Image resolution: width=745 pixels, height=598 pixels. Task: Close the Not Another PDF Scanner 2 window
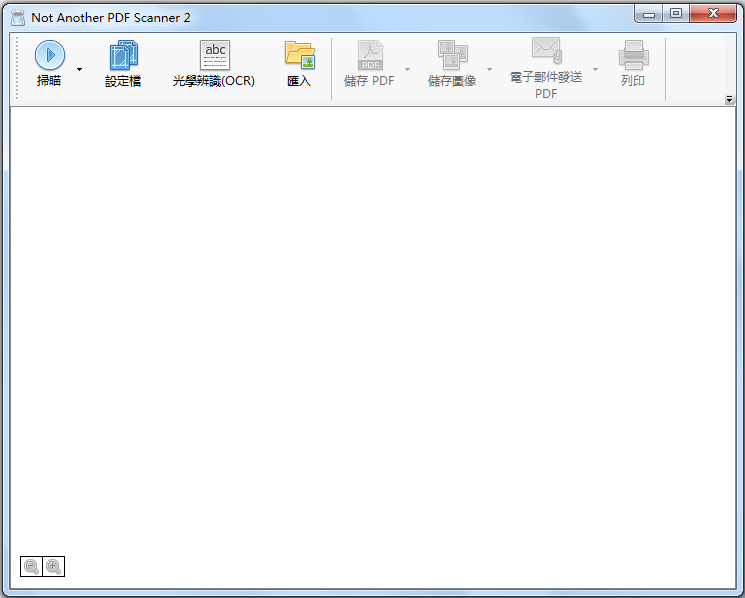point(713,14)
